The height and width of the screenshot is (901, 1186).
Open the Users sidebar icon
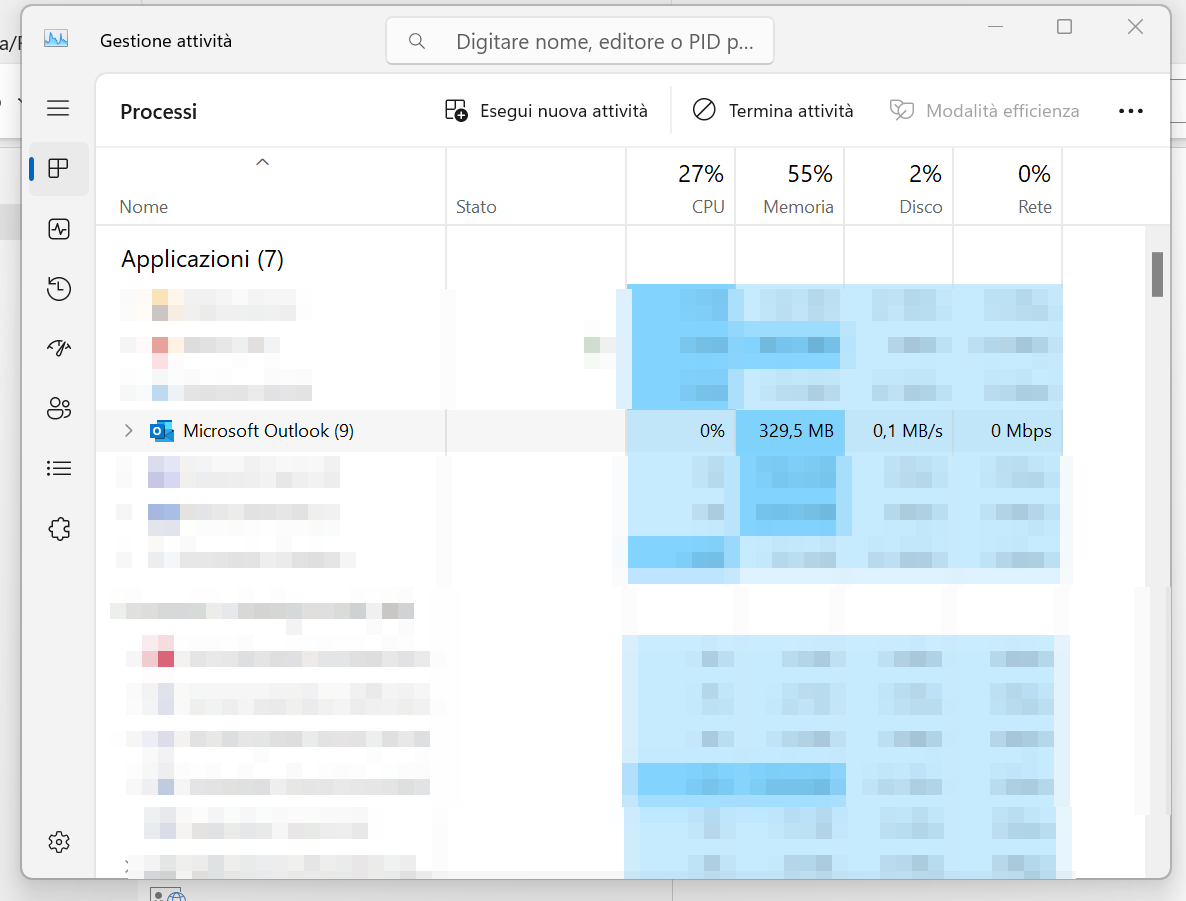[x=58, y=409]
